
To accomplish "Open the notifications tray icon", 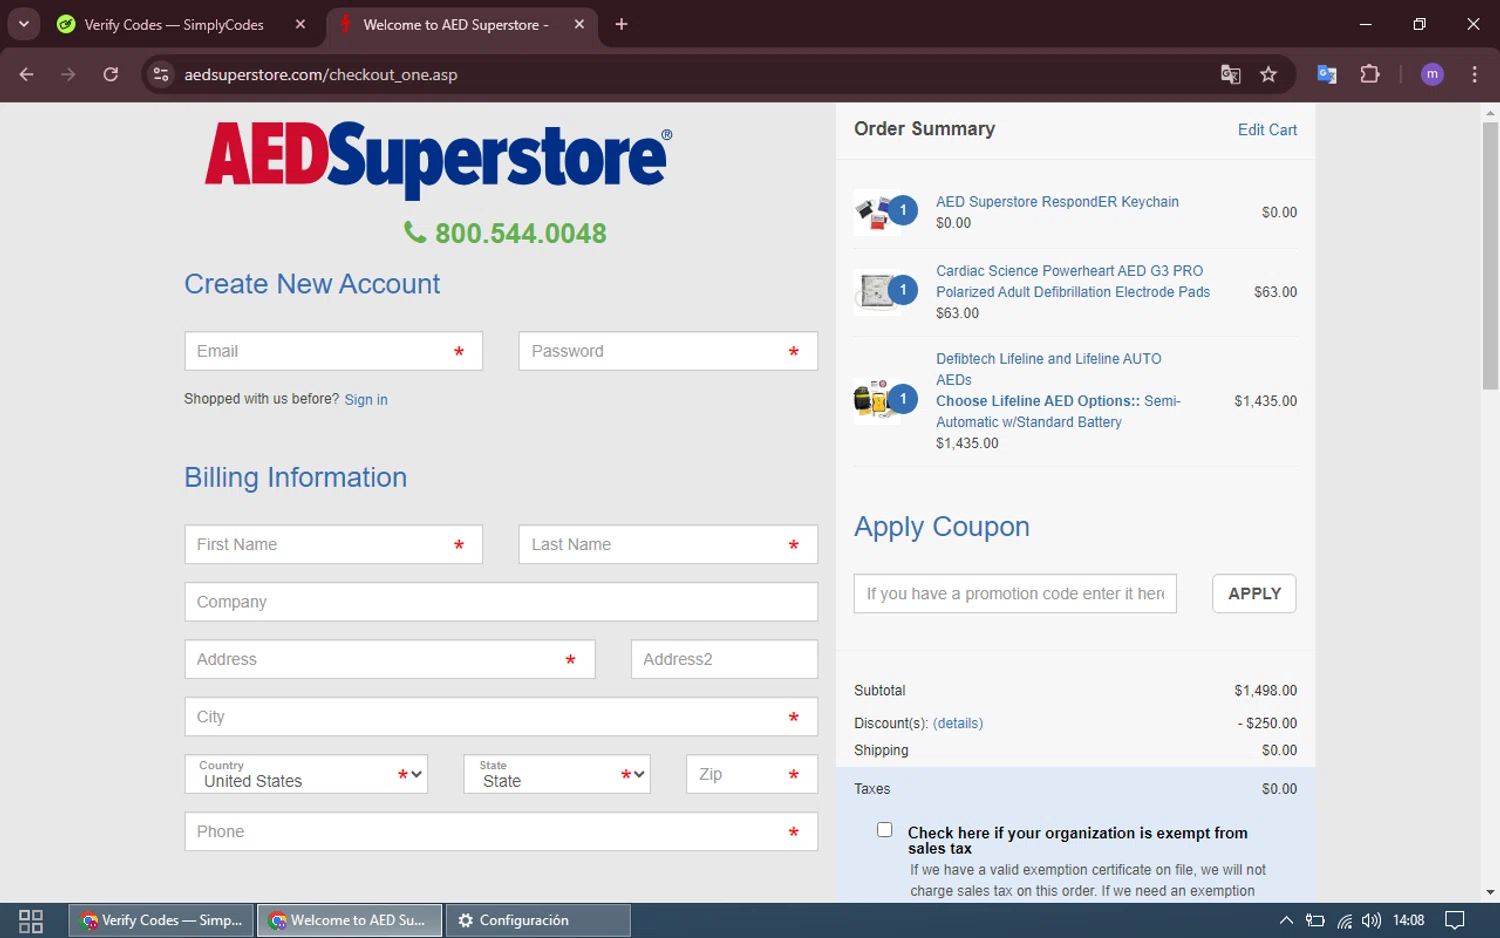I will tap(1455, 920).
